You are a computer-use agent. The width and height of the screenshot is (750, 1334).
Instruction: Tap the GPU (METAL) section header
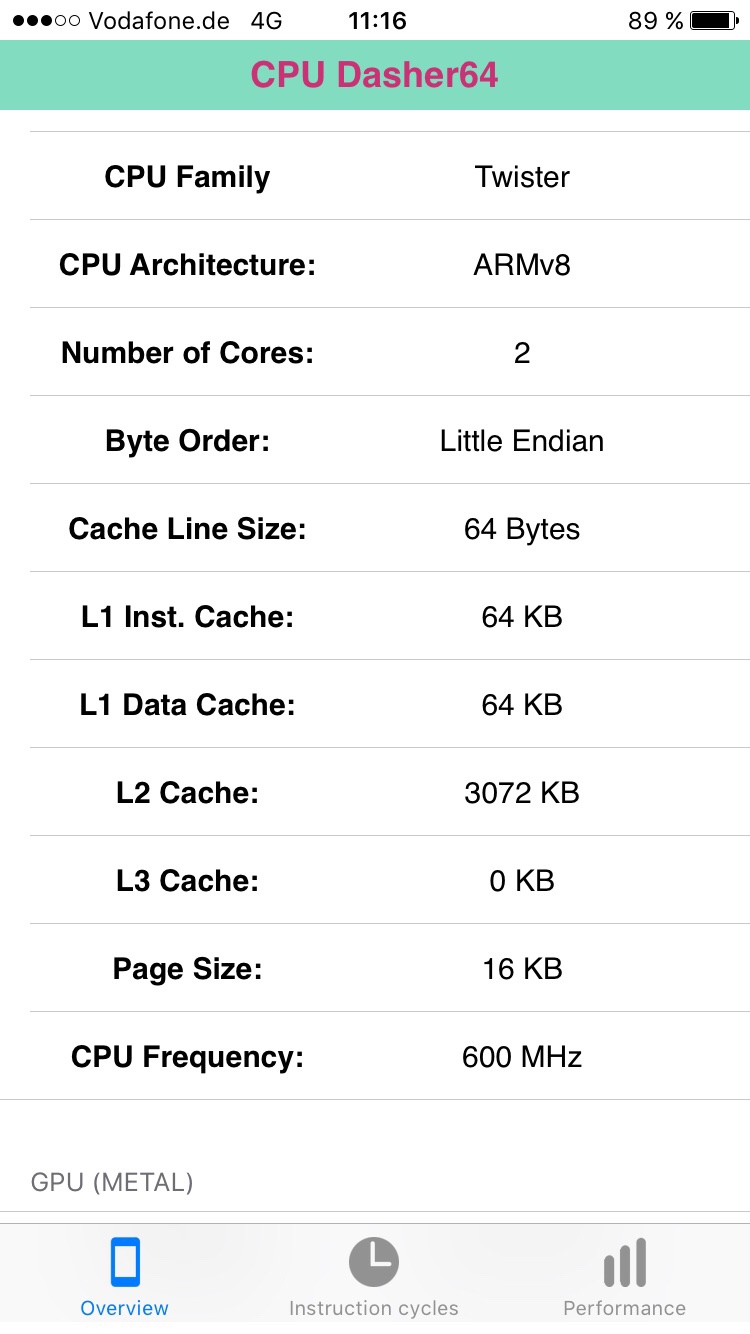coord(112,1183)
